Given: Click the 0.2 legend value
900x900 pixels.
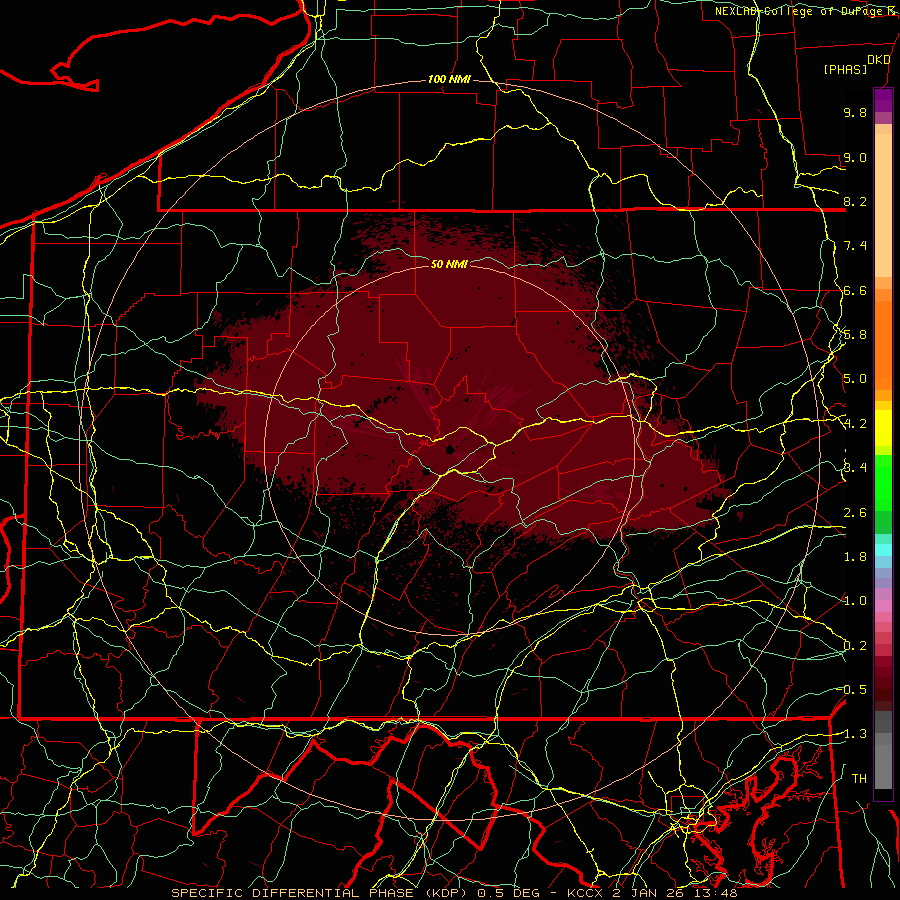Looking at the screenshot, I should [855, 646].
